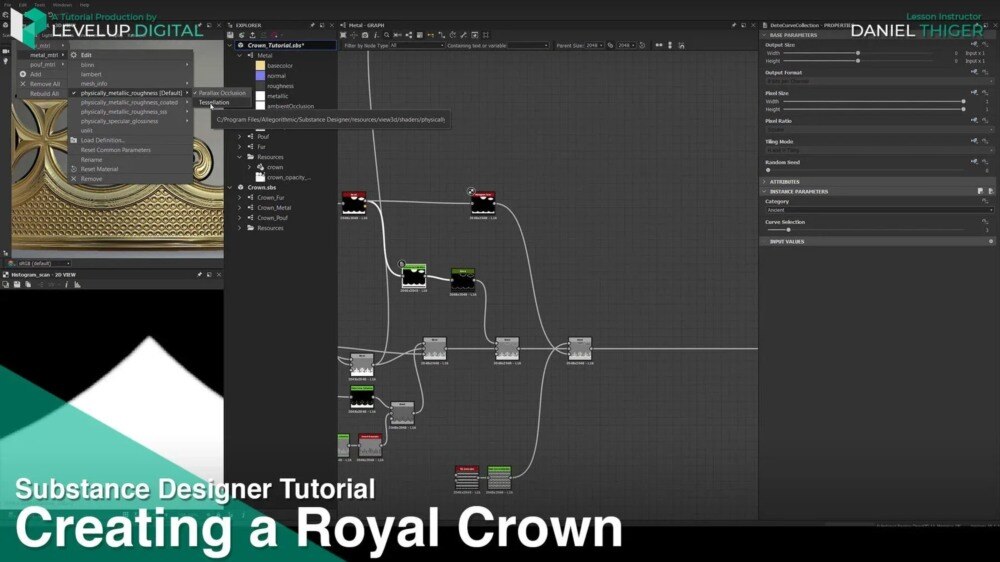Click the camera icon in 3D view sidebar
1000x562 pixels.
(6, 51)
